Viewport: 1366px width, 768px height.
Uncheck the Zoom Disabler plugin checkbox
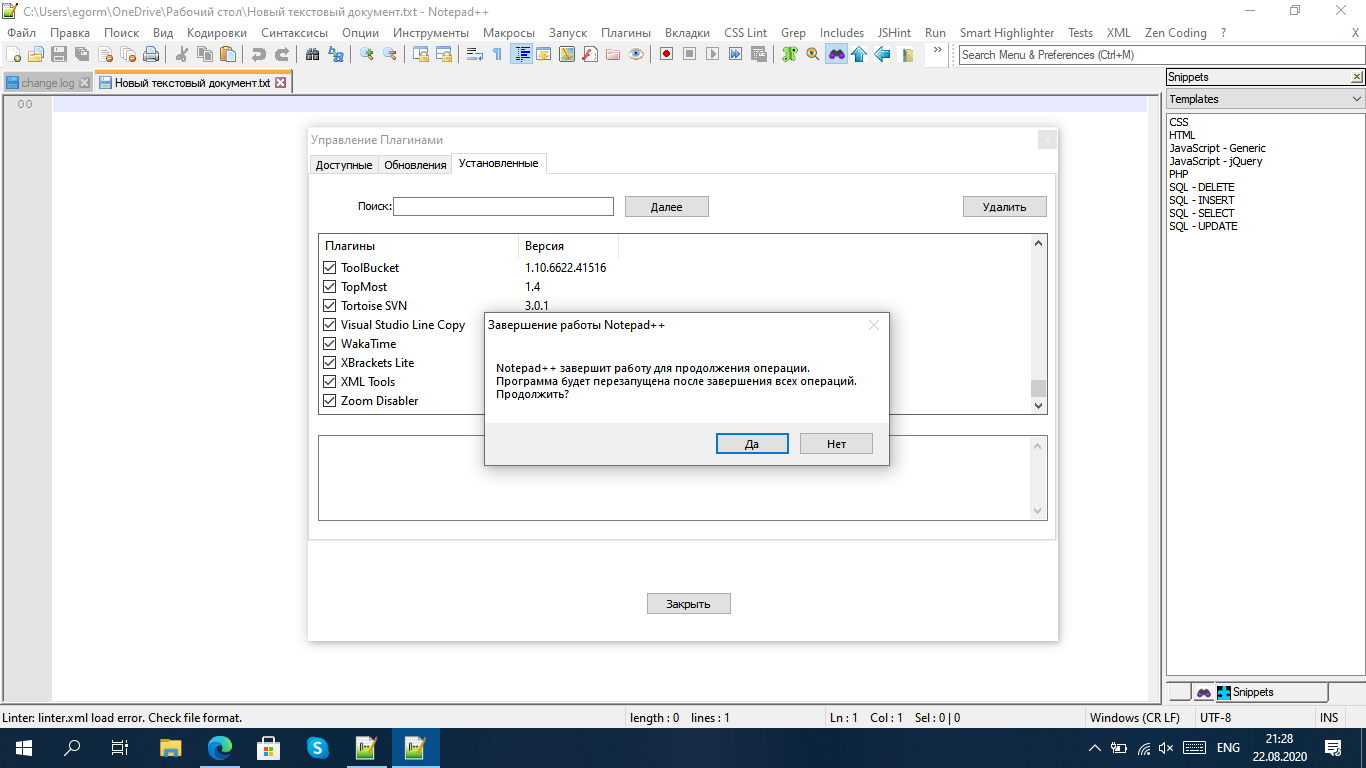[330, 401]
